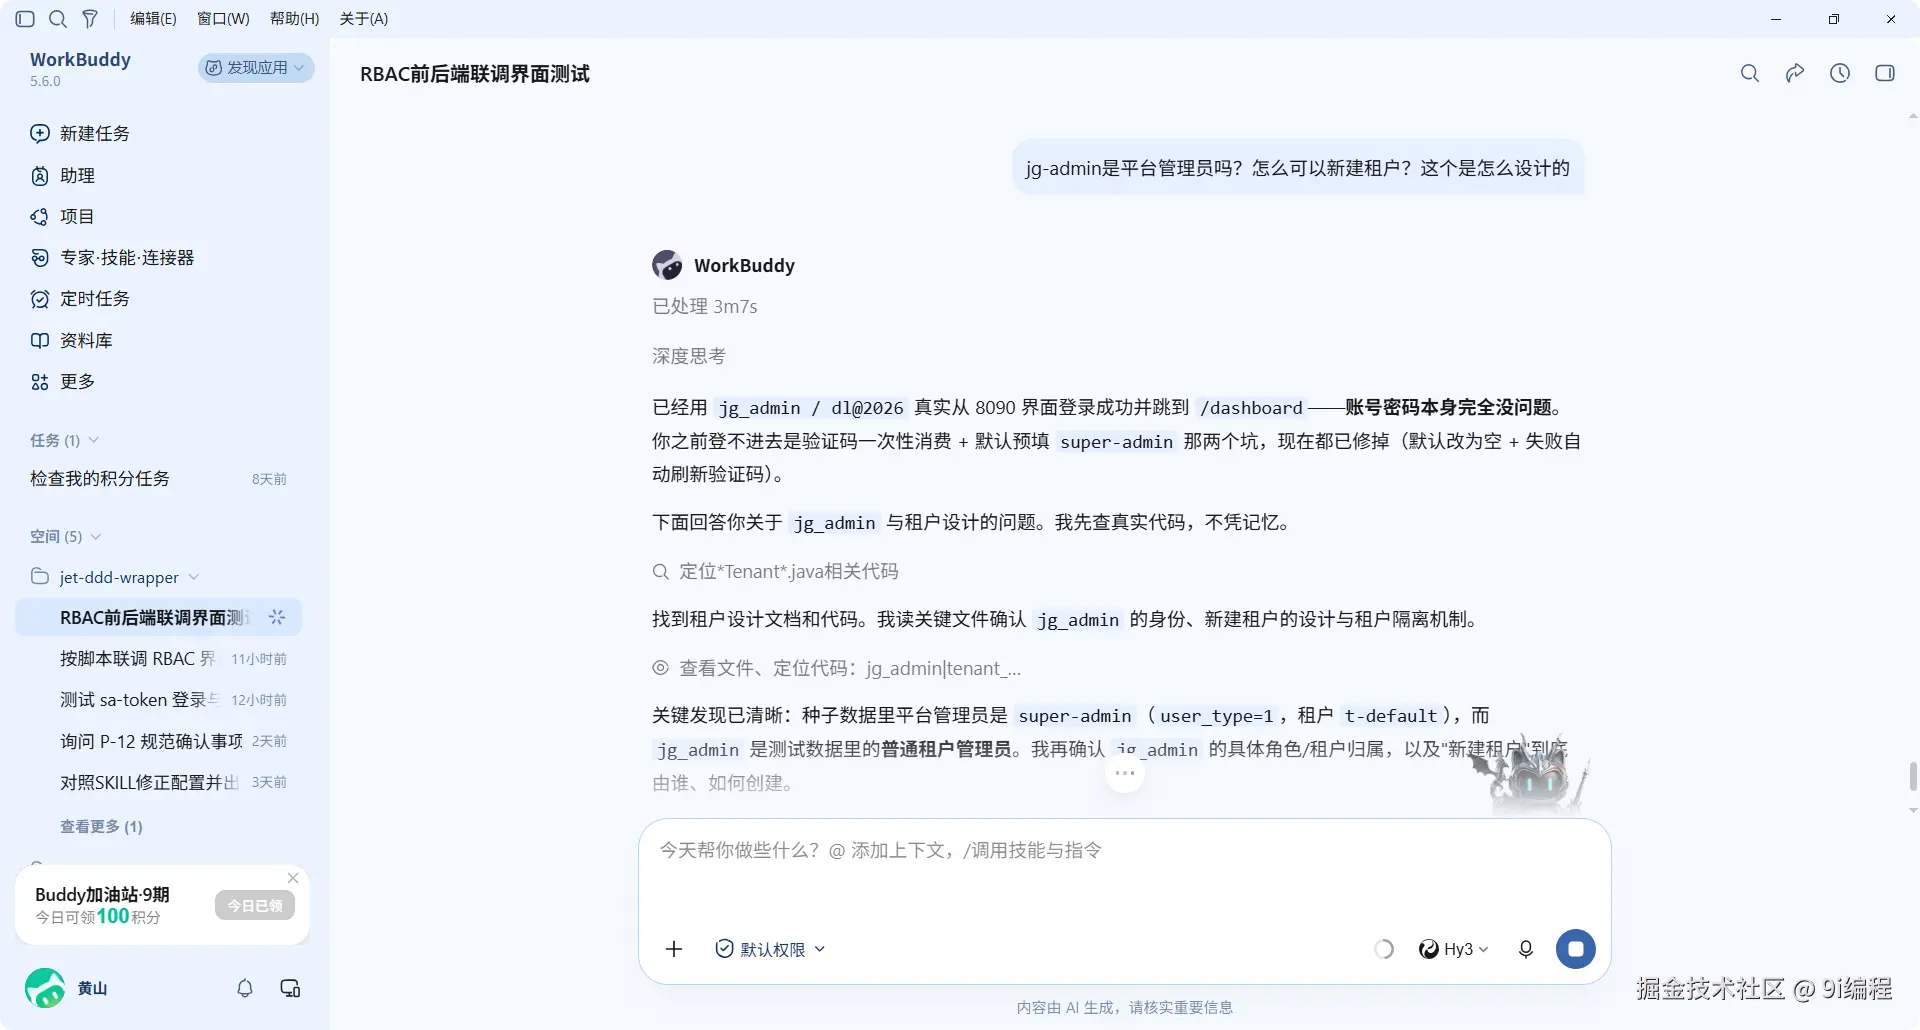The width and height of the screenshot is (1920, 1030).
Task: Collapse the 任务 (1) group
Action: 64,440
